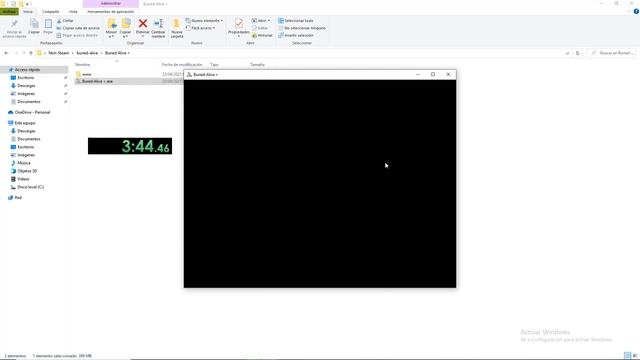Select the Buried Alive exe file
The width and height of the screenshot is (640, 360).
(x=97, y=81)
